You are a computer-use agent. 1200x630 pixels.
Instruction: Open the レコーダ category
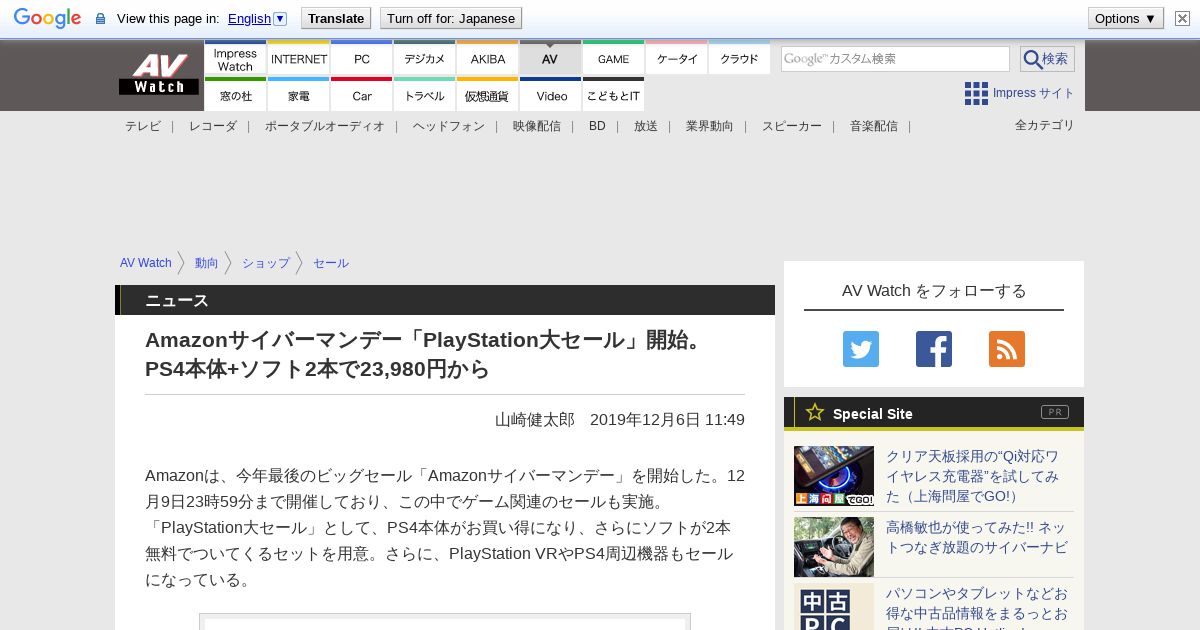pyautogui.click(x=213, y=126)
